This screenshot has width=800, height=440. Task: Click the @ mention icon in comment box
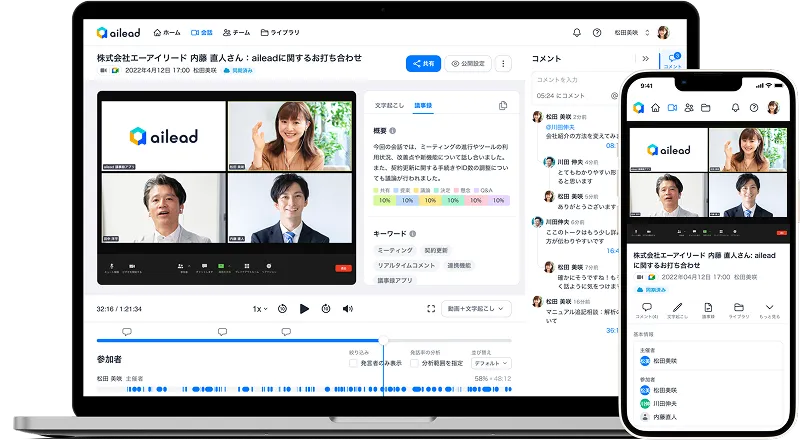[614, 95]
